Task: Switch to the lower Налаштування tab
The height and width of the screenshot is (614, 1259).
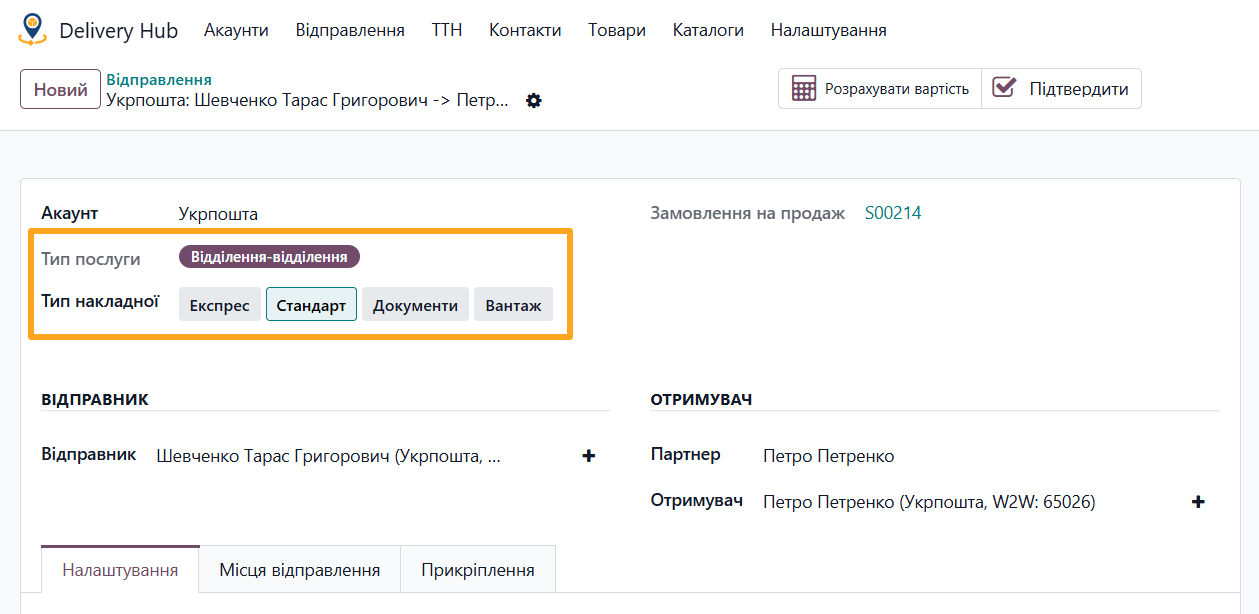Action: coord(120,570)
